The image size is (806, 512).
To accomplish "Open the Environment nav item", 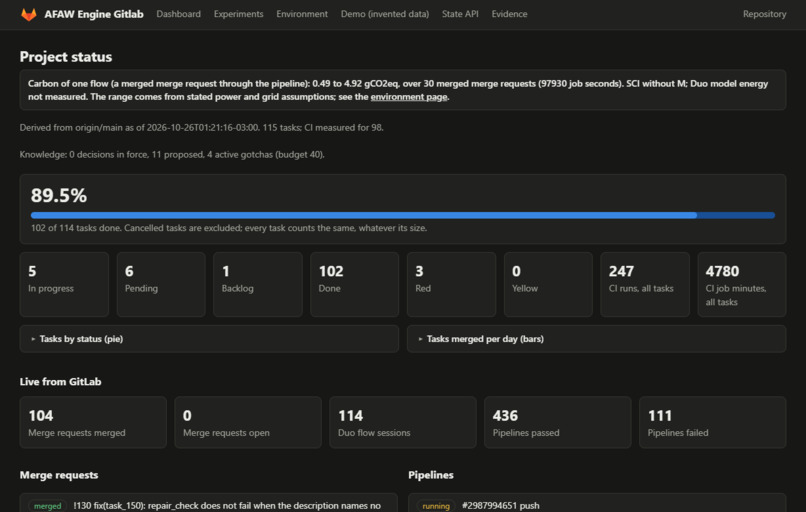I will (302, 14).
